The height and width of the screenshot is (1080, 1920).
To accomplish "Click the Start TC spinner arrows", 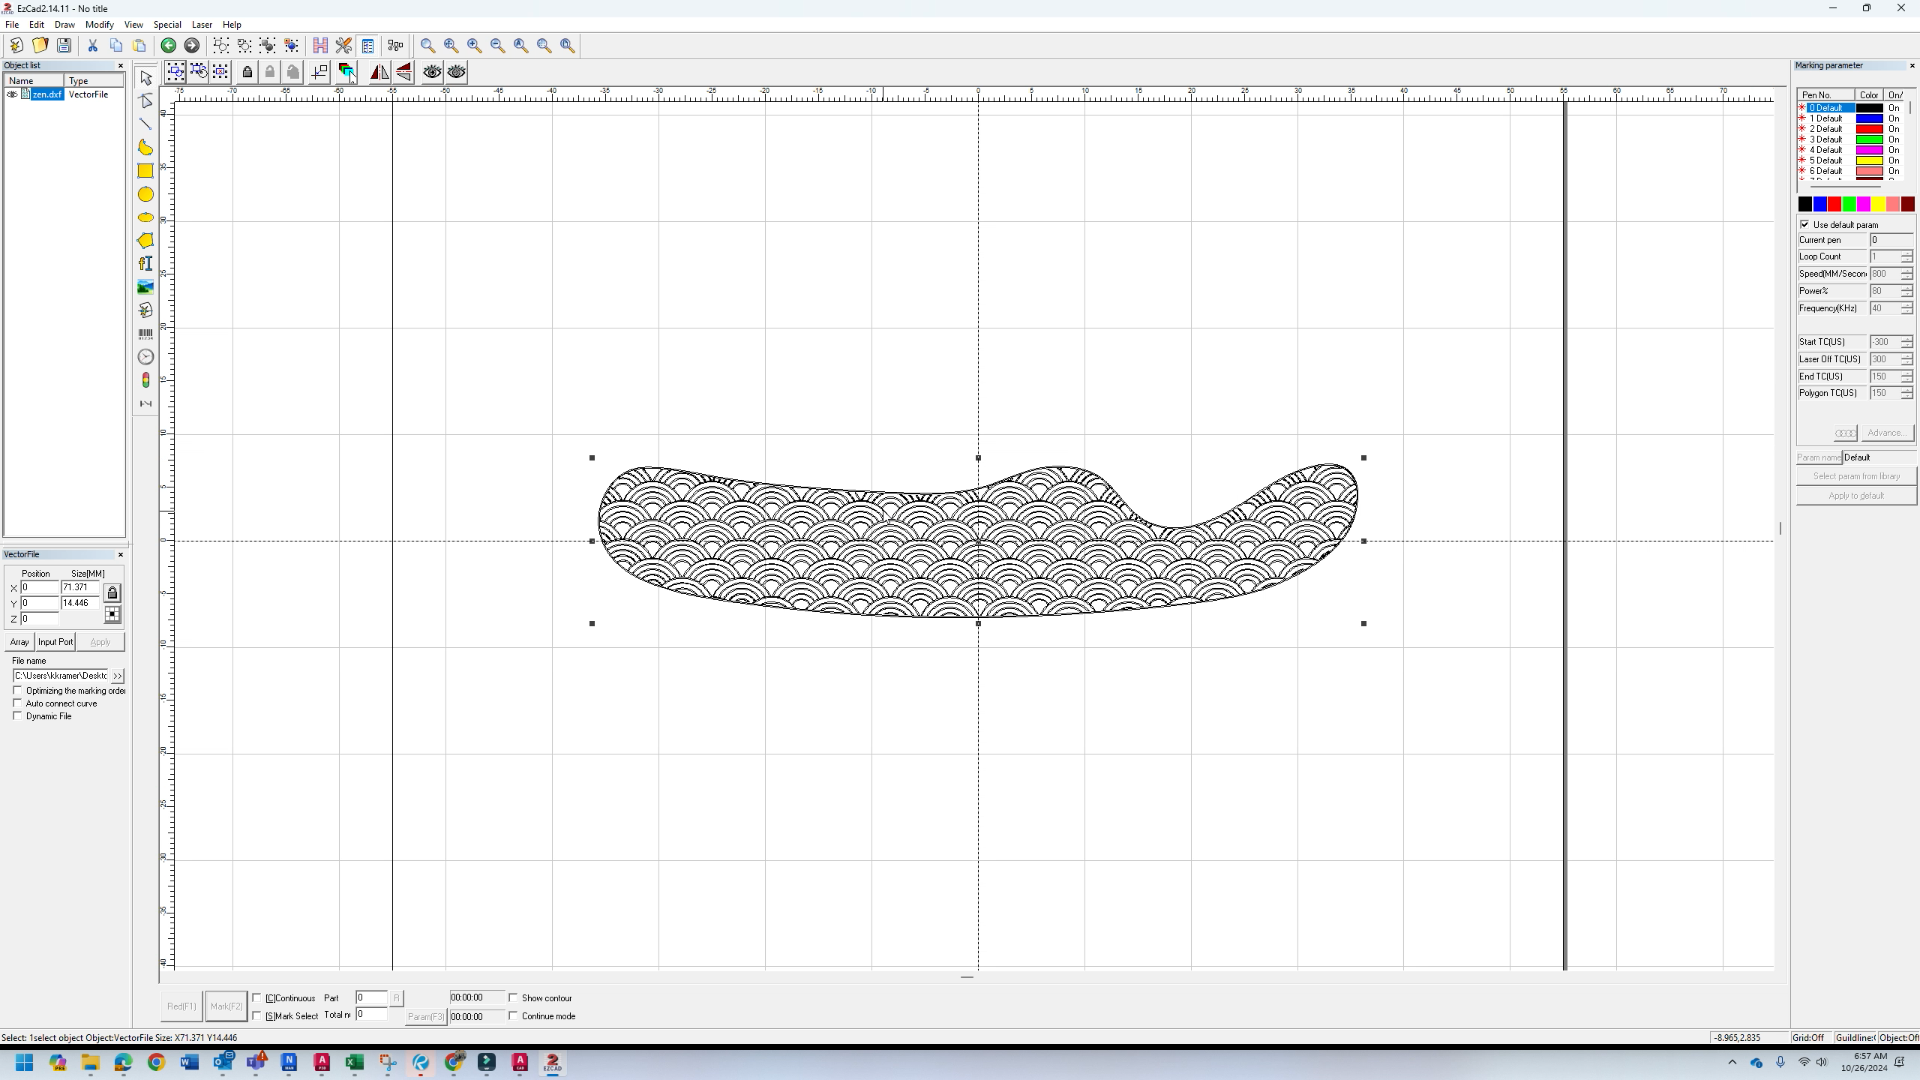I will (x=1907, y=342).
